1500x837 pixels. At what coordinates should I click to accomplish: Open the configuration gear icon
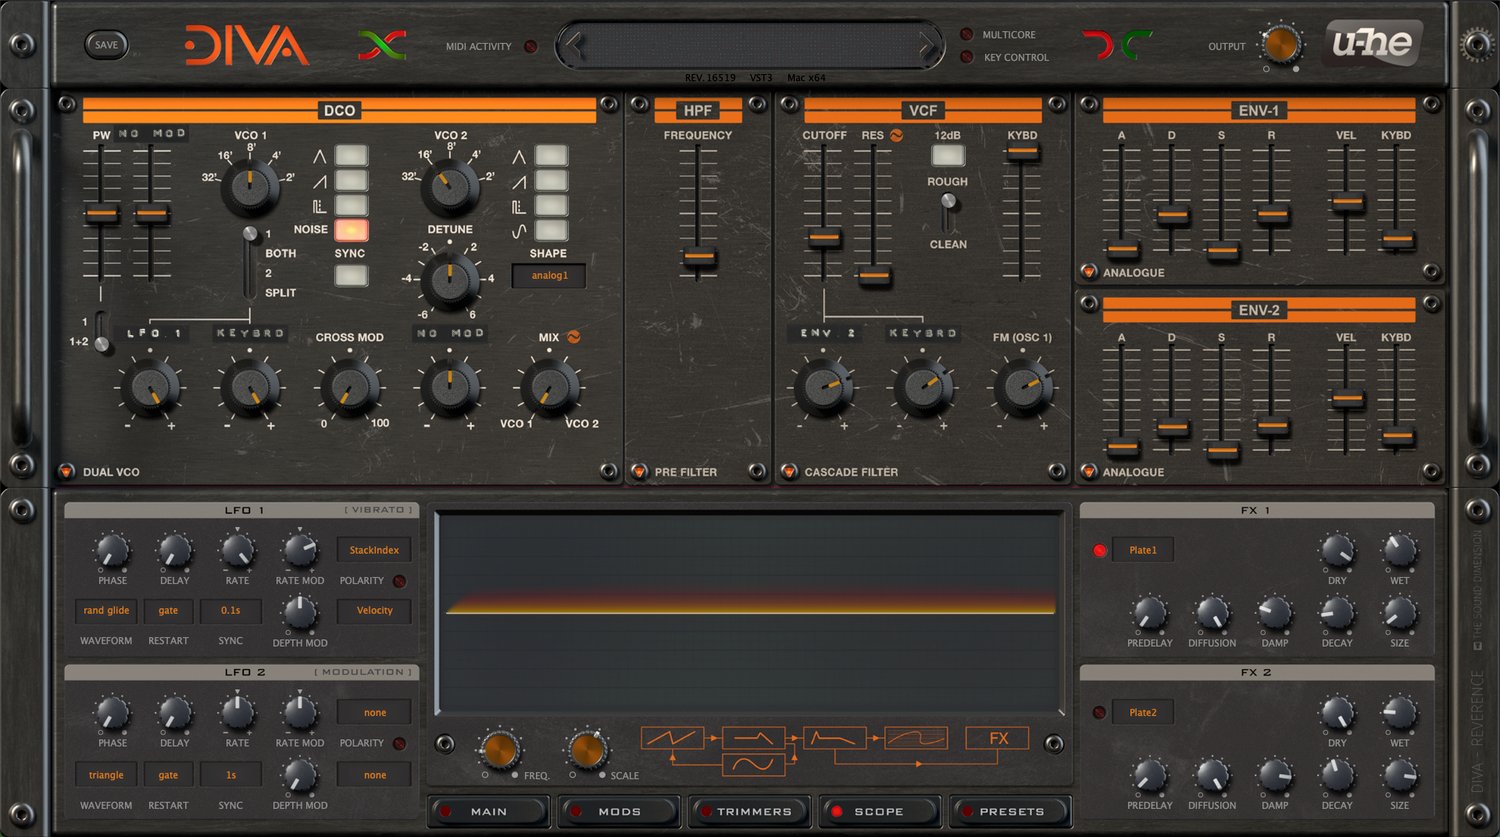click(1475, 44)
